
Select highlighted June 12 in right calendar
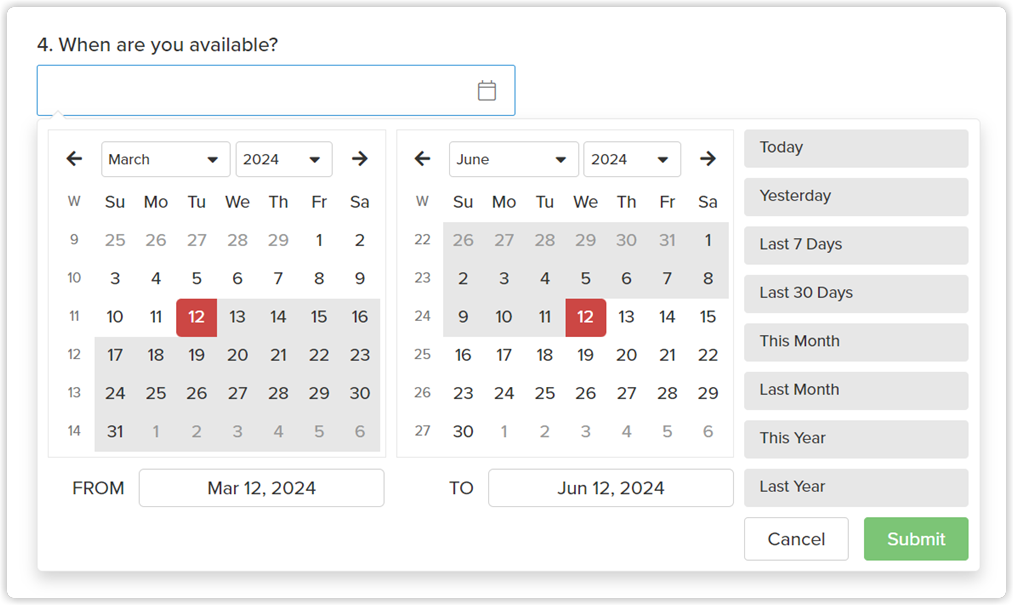(x=585, y=317)
